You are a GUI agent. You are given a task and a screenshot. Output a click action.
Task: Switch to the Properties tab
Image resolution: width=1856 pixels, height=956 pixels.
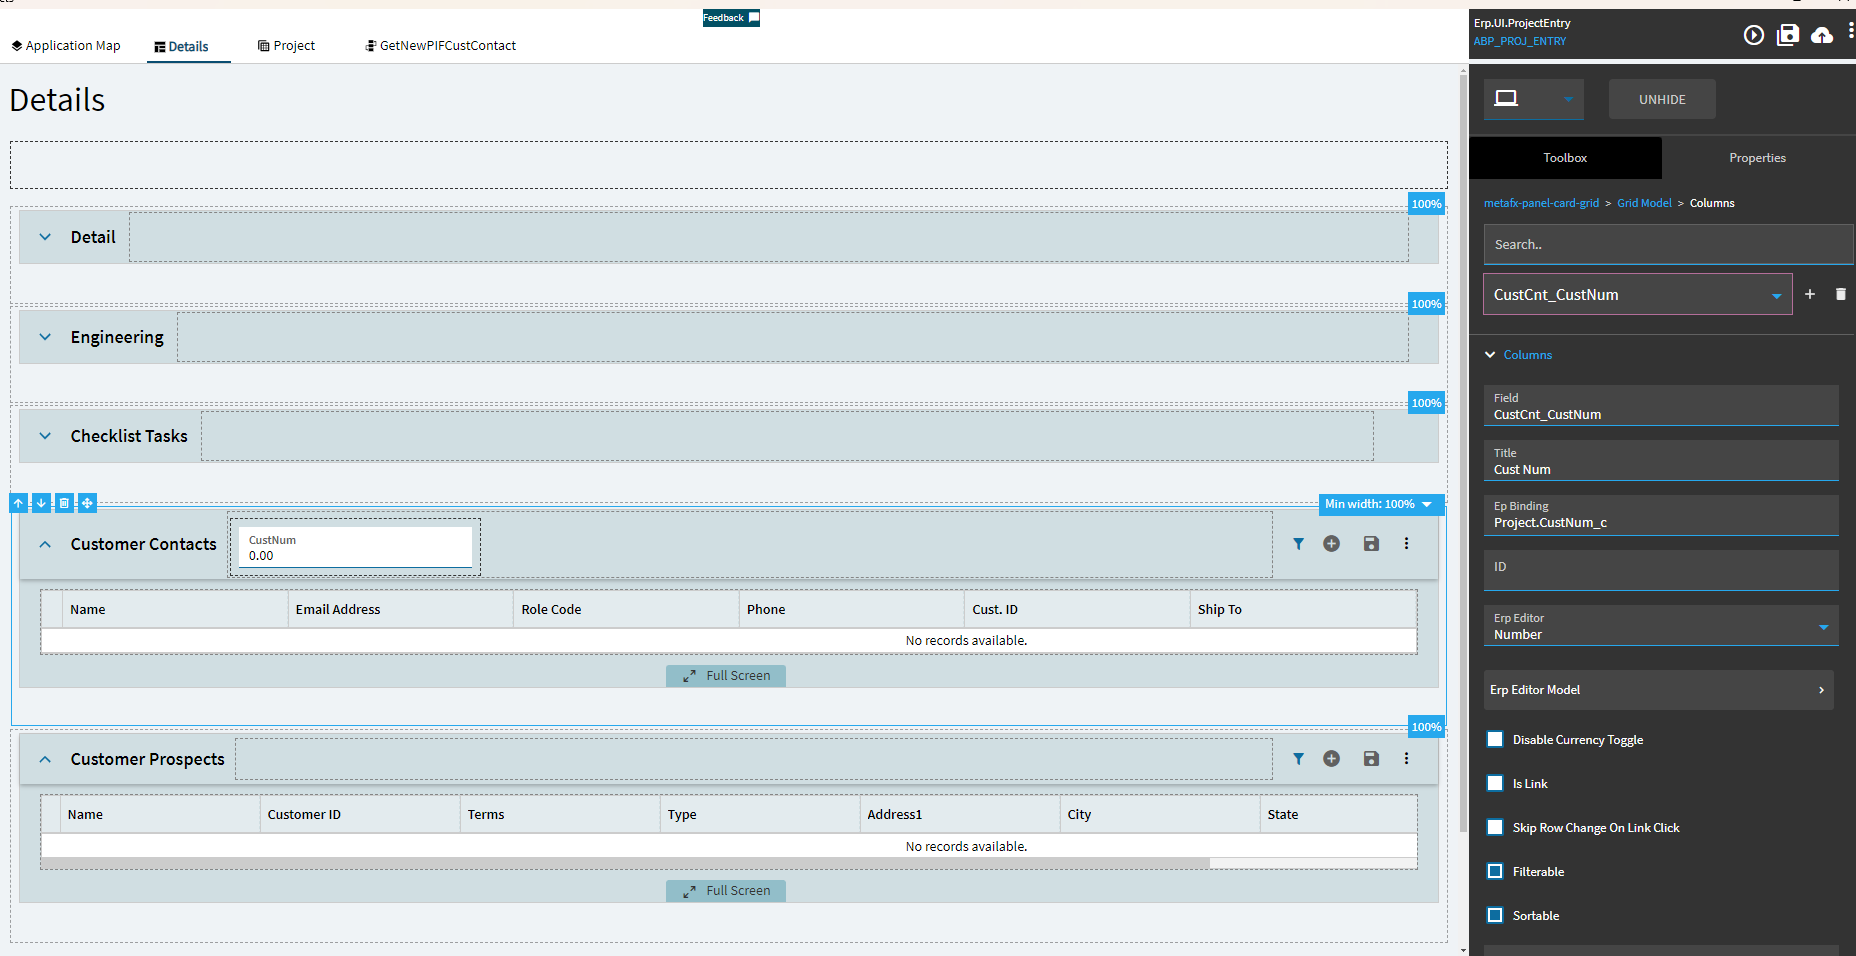tap(1757, 158)
